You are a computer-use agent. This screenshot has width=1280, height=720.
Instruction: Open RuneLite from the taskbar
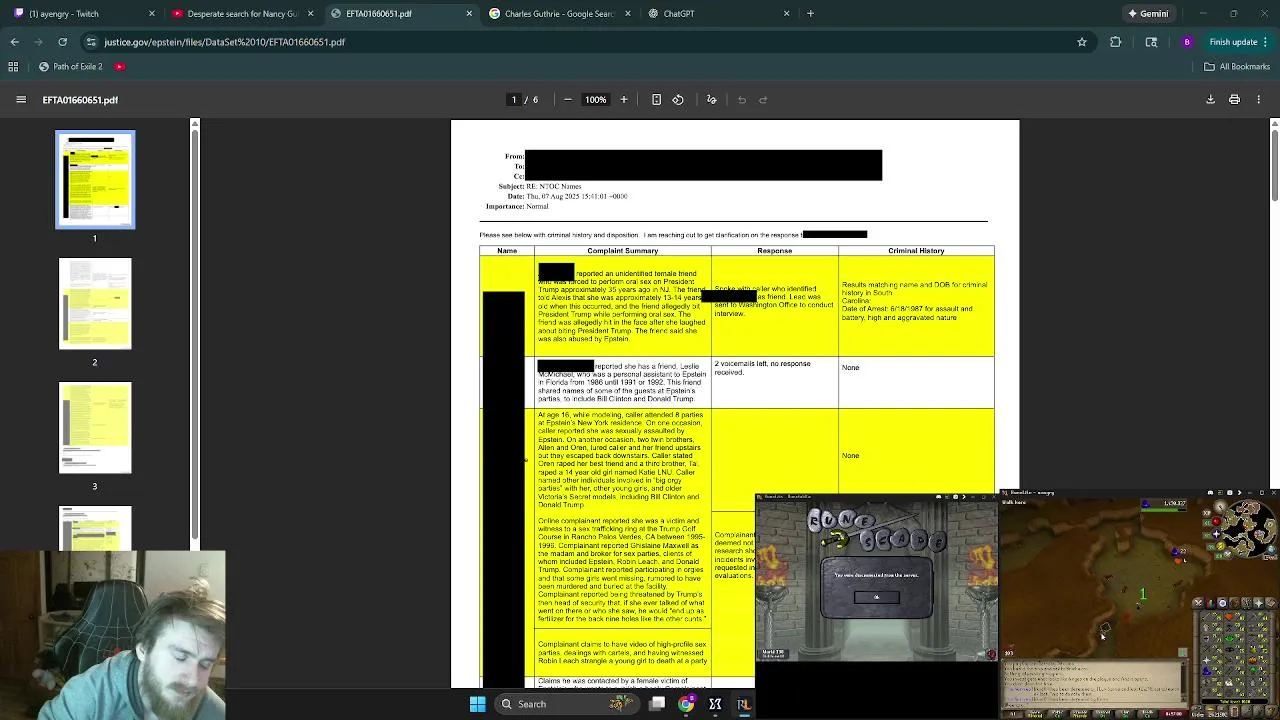coord(744,704)
